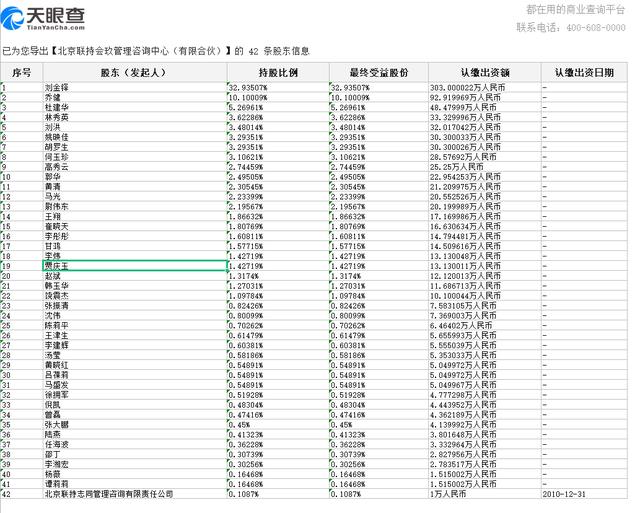640x513 pixels.
Task: Select shareholder cell 林秀英
Action: pos(135,117)
